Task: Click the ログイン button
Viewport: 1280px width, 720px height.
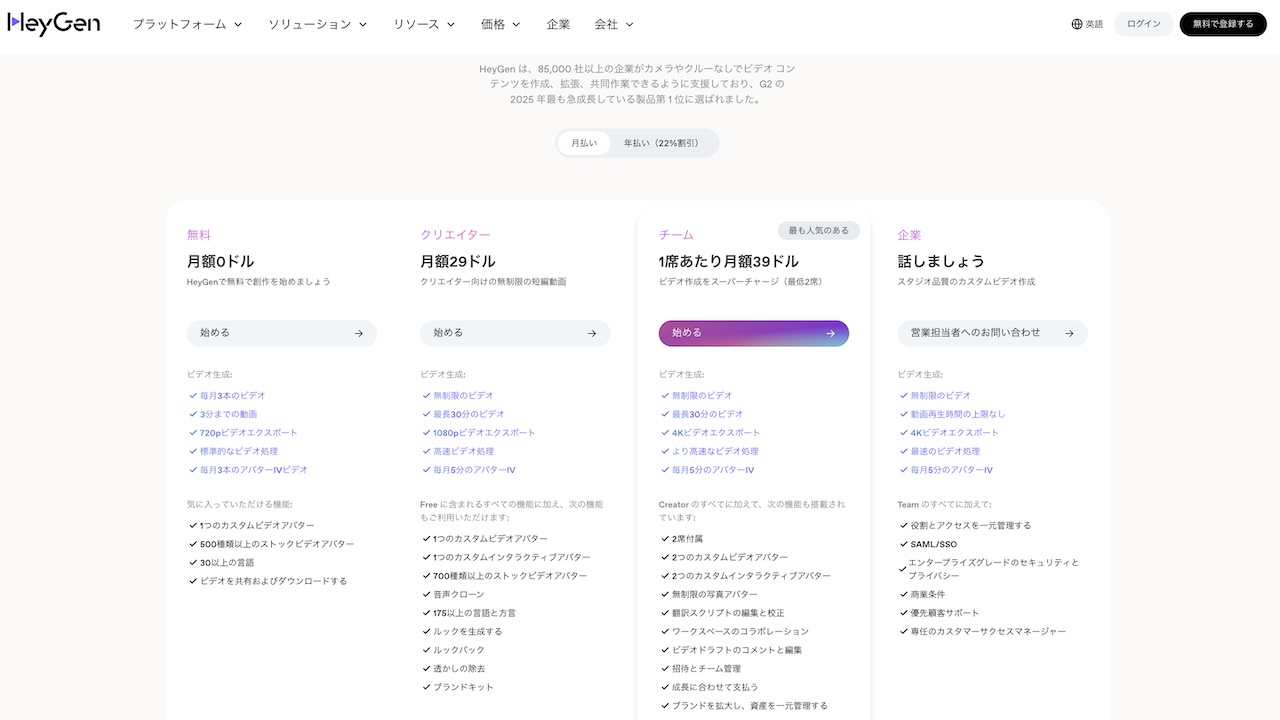Action: (x=1144, y=24)
